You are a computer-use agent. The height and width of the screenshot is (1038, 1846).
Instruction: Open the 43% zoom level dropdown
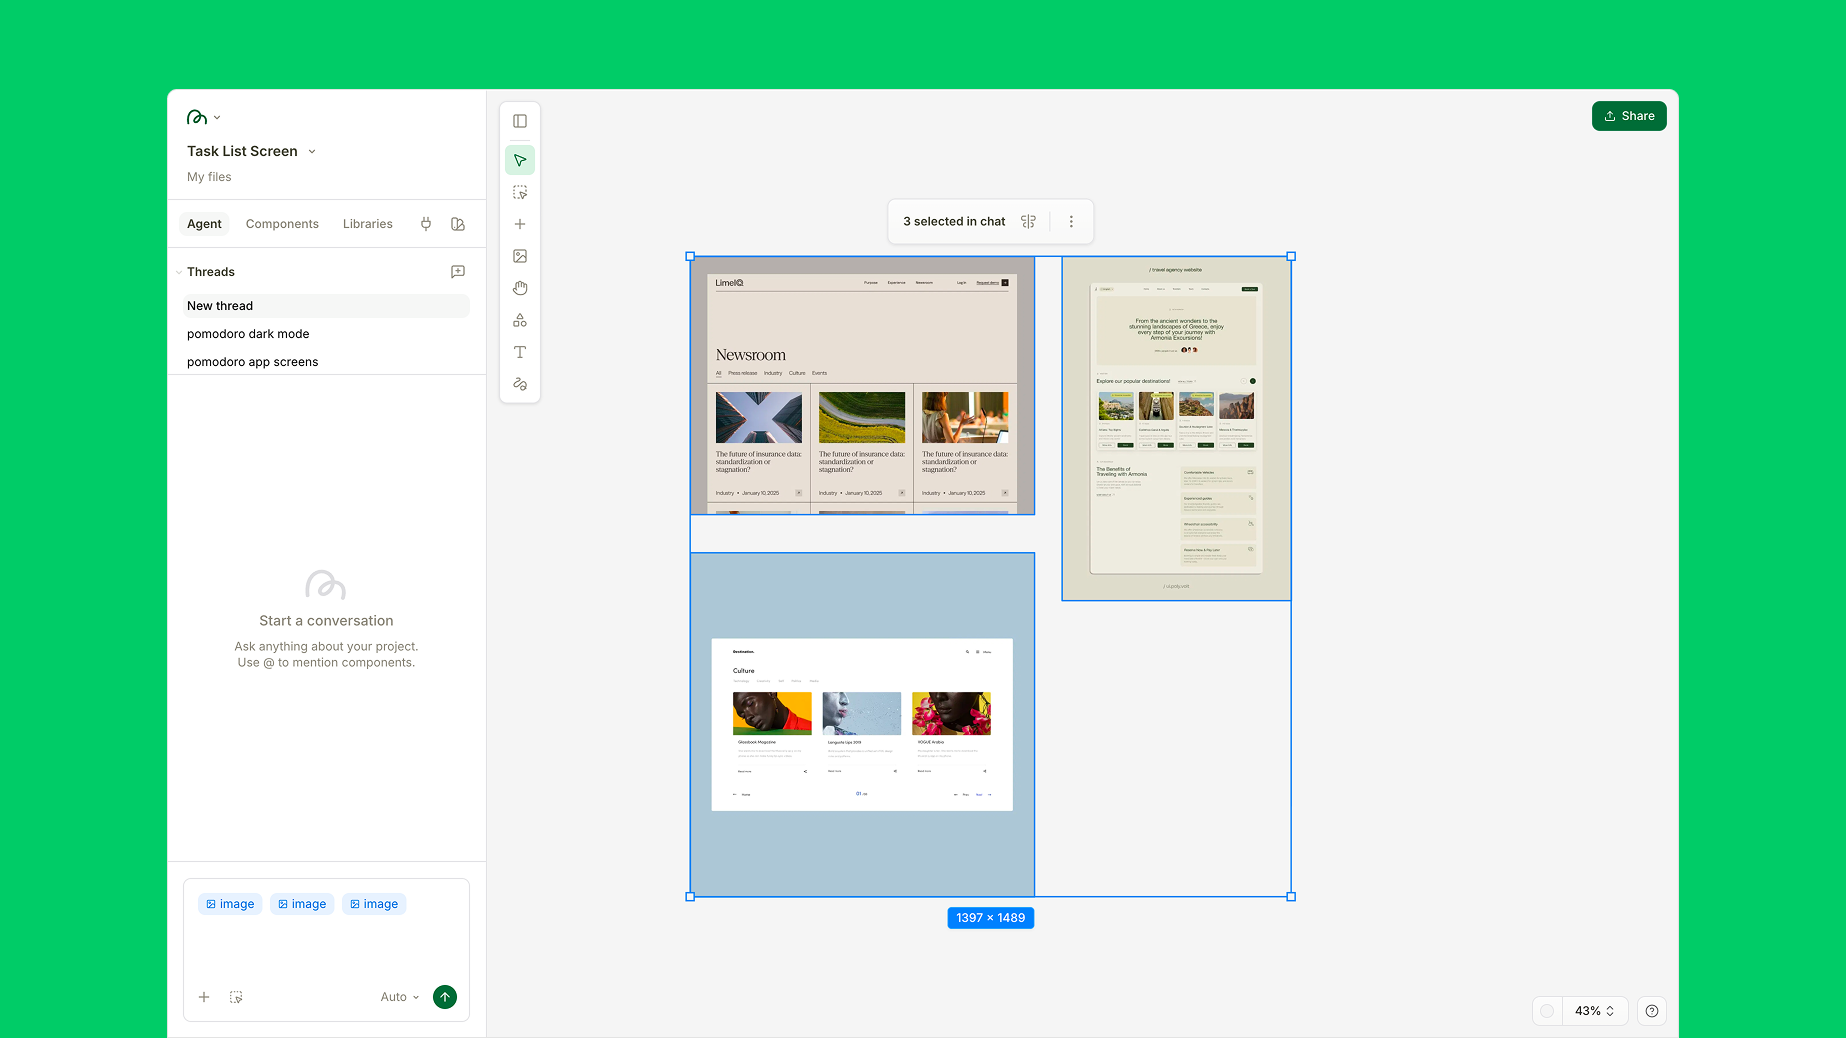[1594, 1011]
